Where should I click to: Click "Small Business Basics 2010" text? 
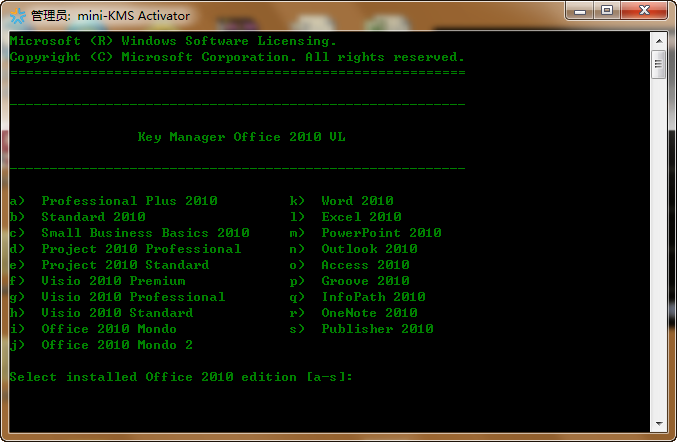pyautogui.click(x=146, y=233)
